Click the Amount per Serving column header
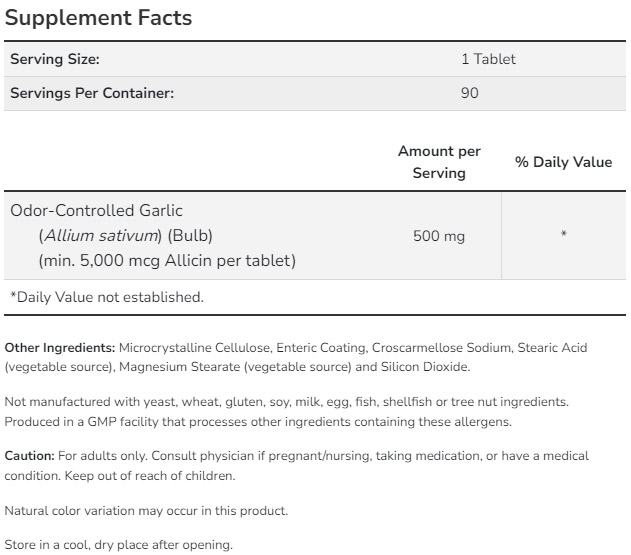The width and height of the screenshot is (631, 555). point(439,162)
